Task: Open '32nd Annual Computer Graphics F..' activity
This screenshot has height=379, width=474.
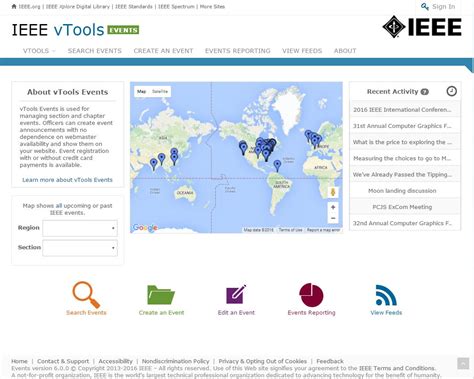Action: coord(405,223)
